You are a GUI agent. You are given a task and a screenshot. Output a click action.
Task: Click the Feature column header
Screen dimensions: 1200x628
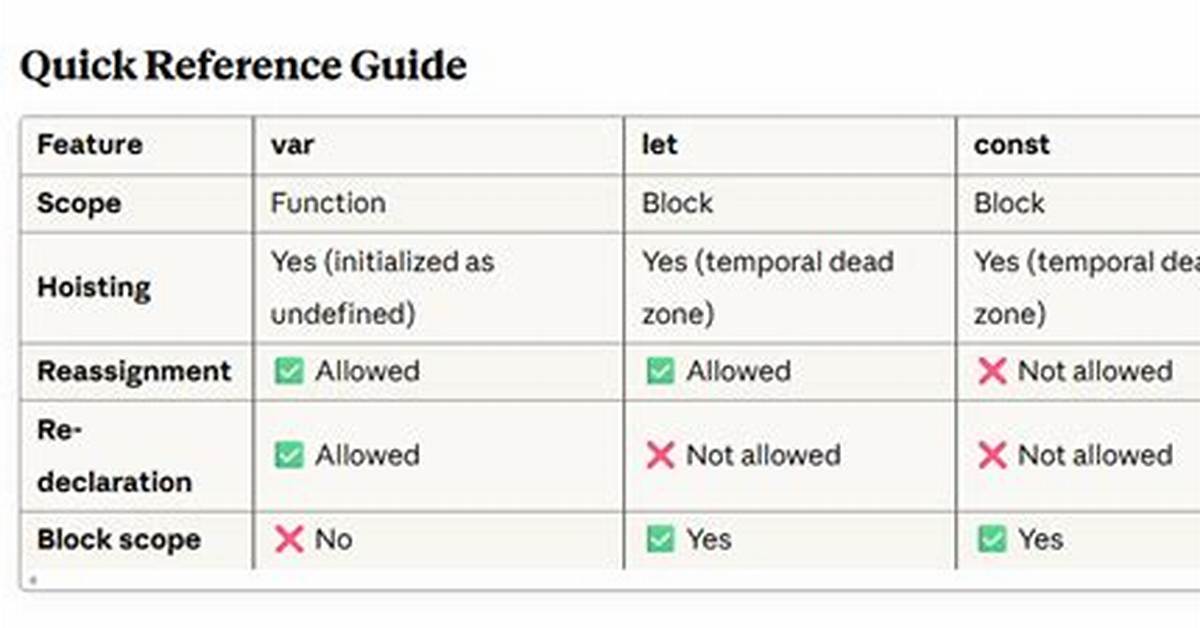tap(89, 145)
